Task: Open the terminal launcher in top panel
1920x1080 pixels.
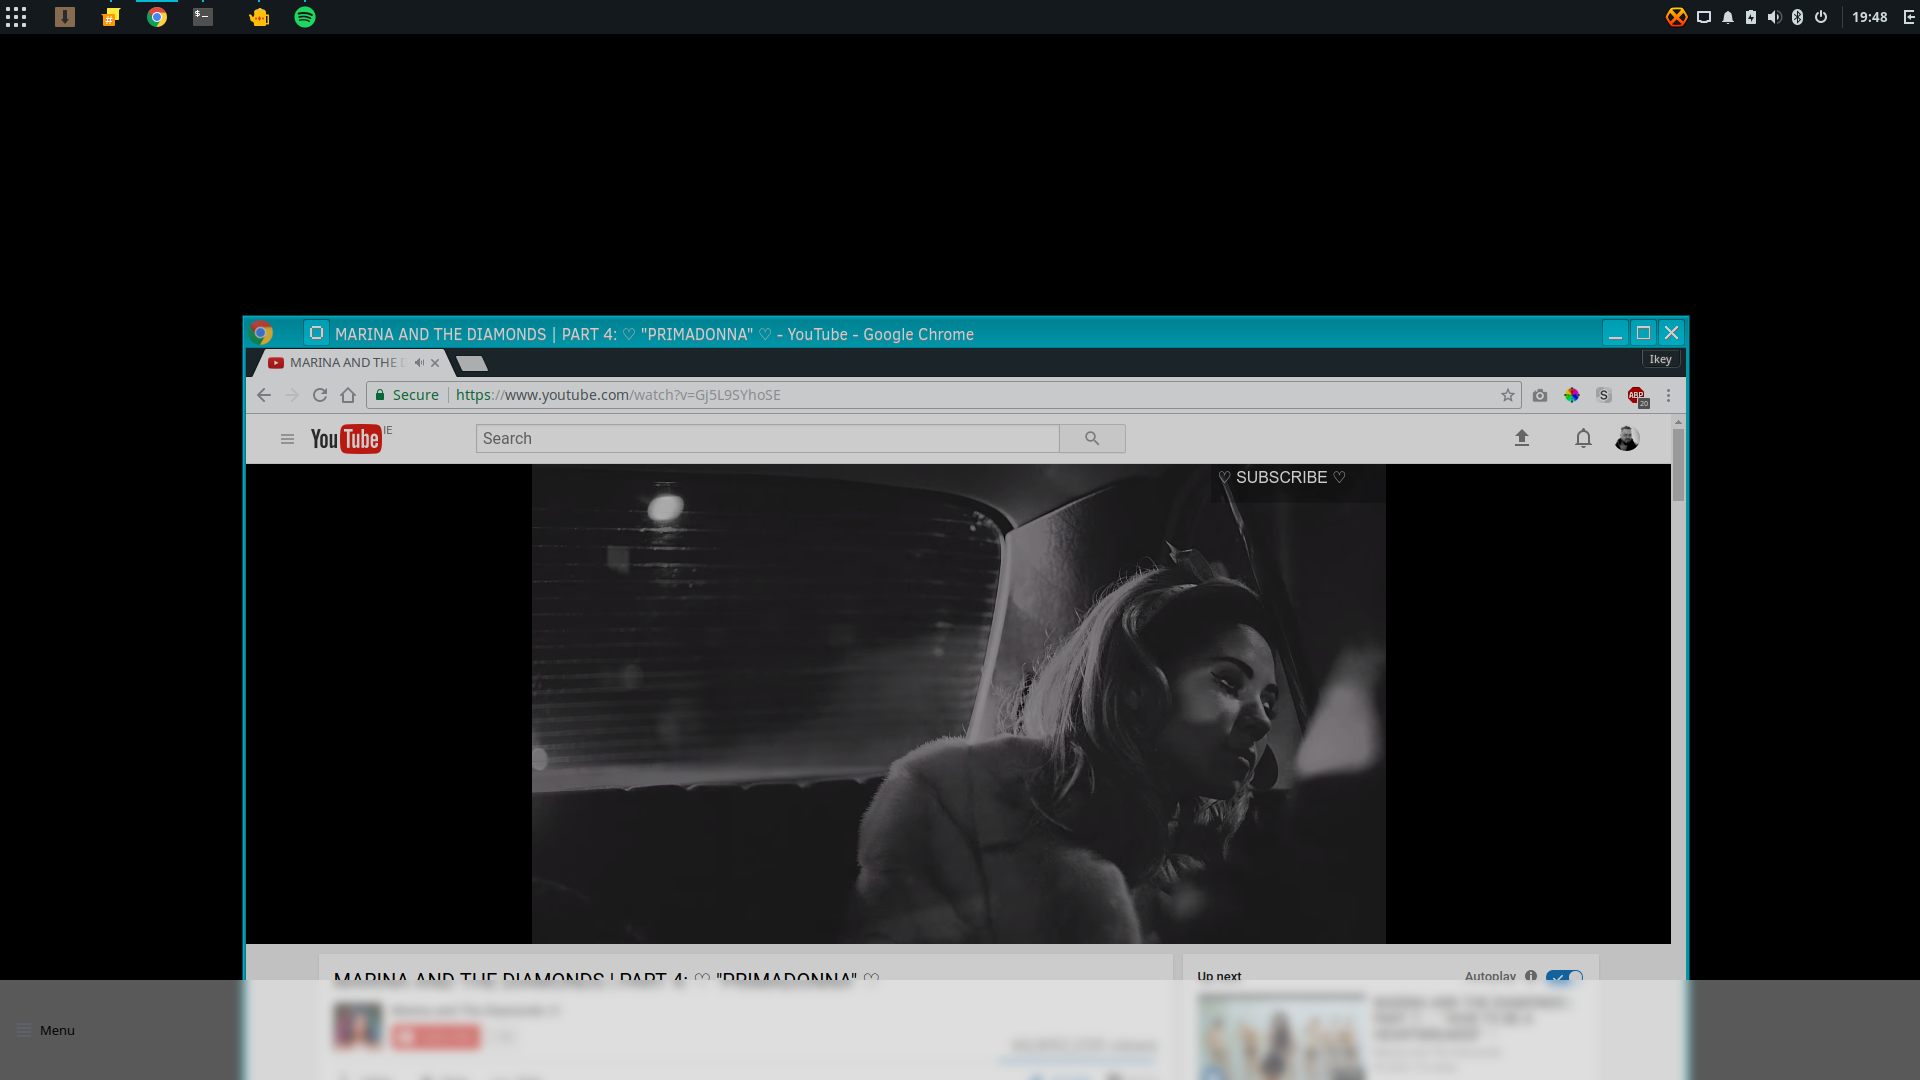Action: coord(203,17)
